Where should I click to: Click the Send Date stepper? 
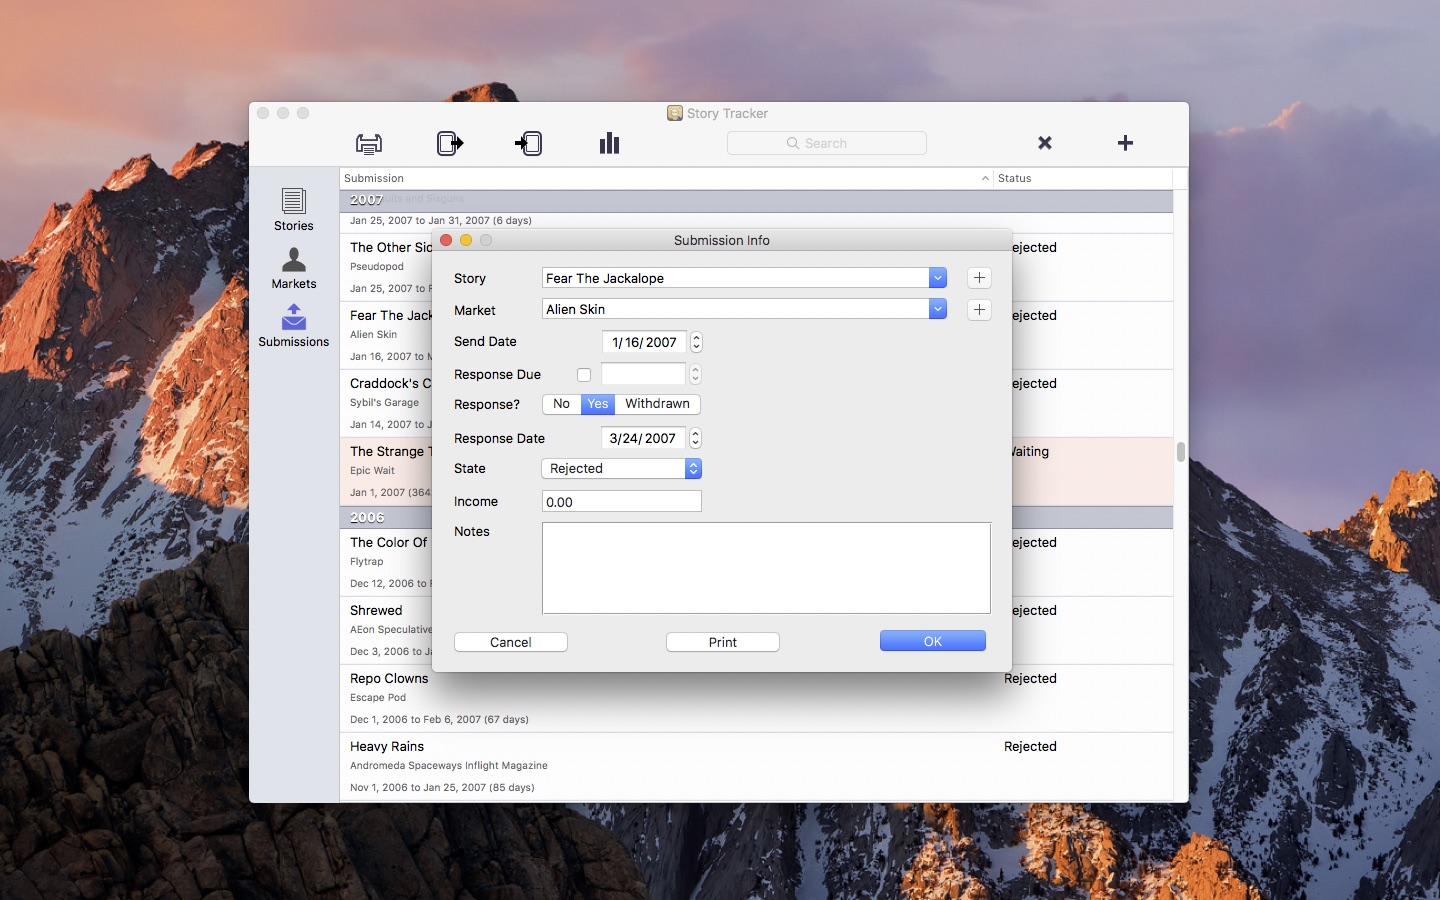696,342
